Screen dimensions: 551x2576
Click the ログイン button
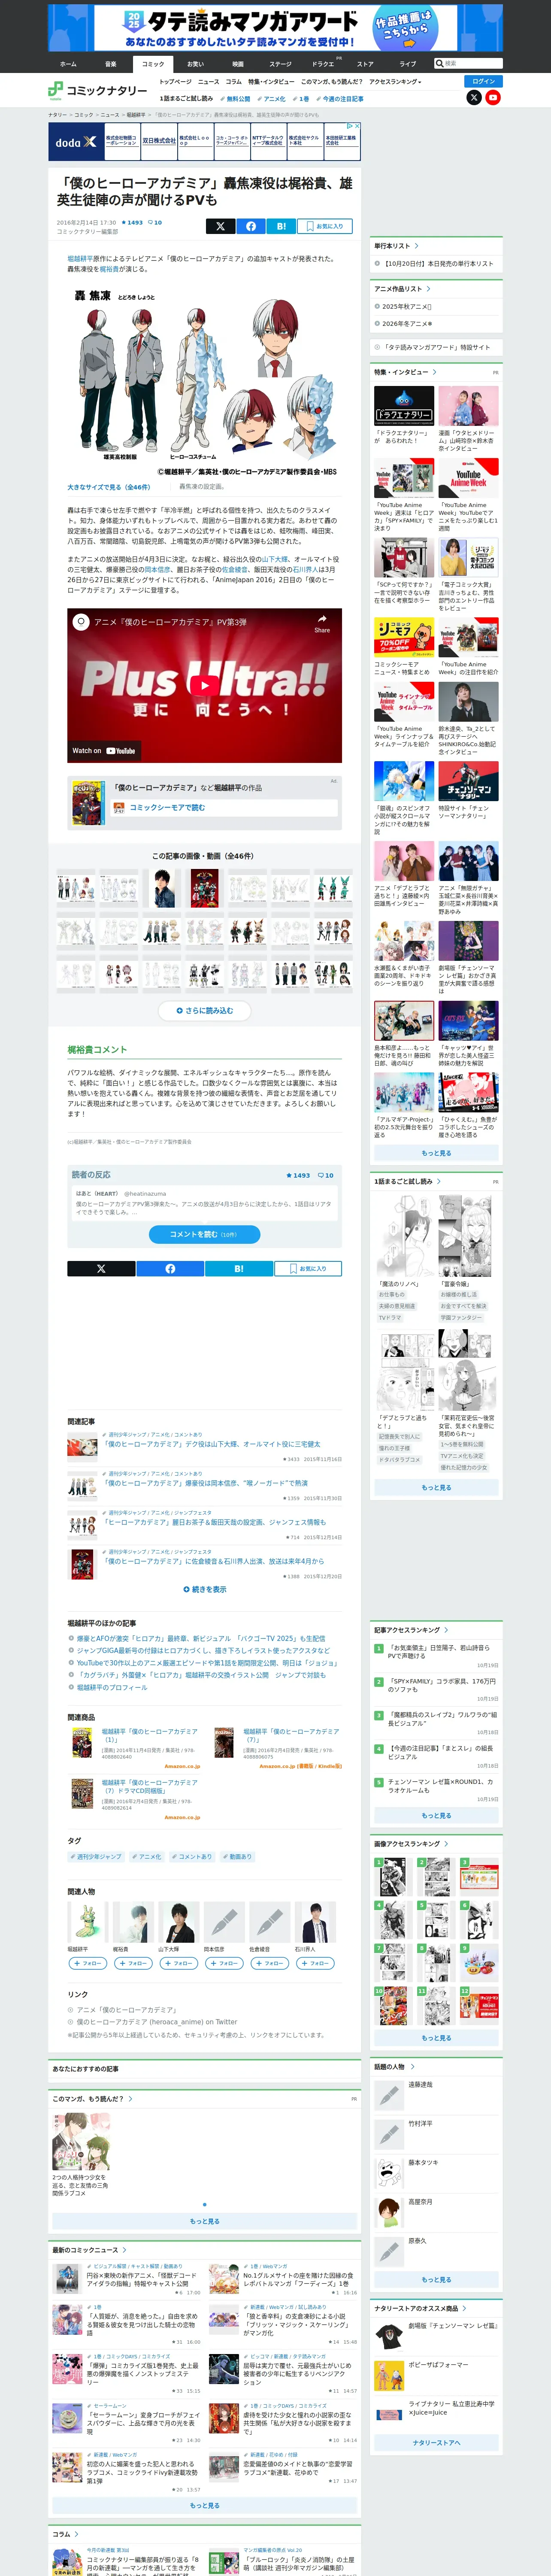click(484, 81)
